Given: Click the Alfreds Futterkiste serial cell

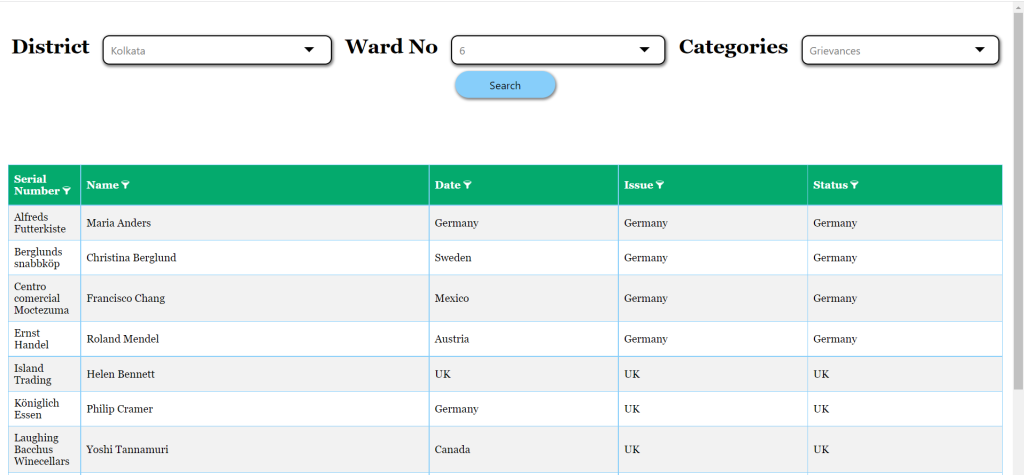Looking at the screenshot, I should [x=44, y=223].
